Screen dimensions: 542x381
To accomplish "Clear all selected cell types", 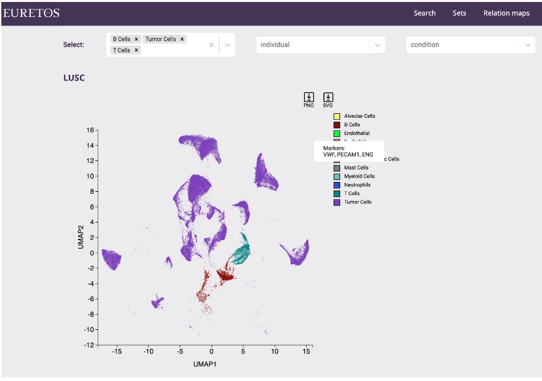I will tap(211, 45).
